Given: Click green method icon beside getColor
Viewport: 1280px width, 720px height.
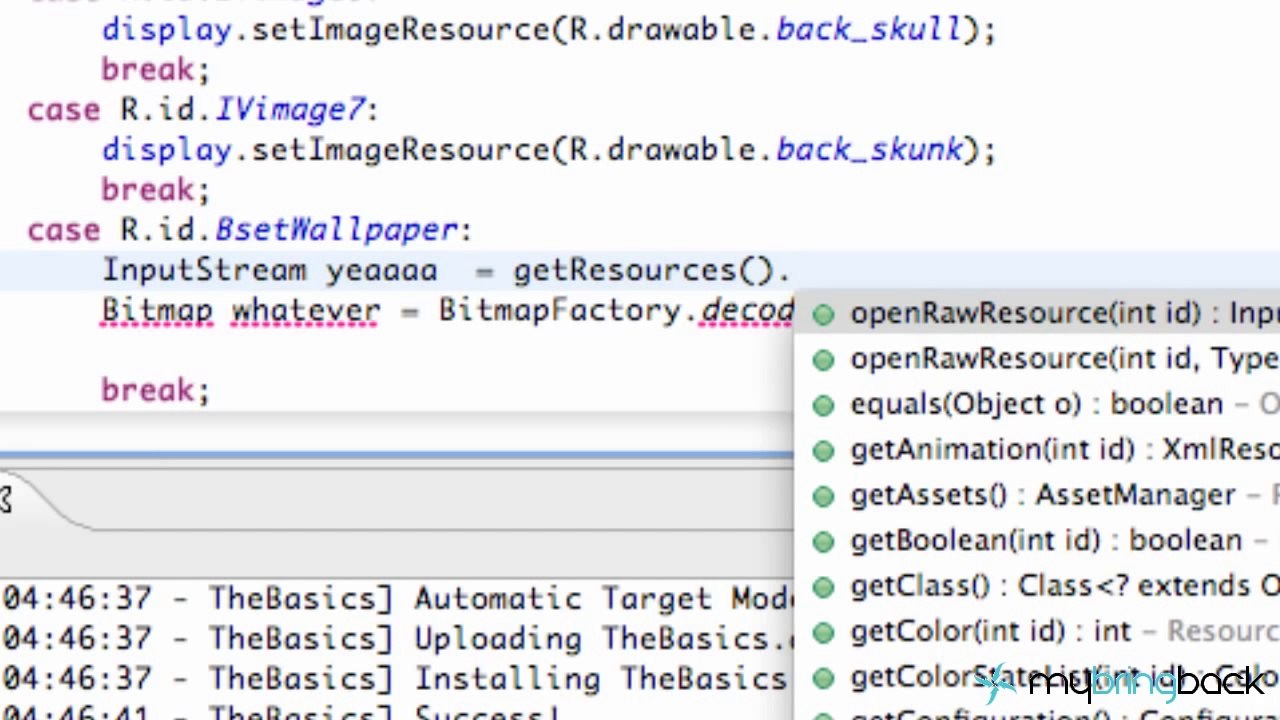Looking at the screenshot, I should point(823,633).
